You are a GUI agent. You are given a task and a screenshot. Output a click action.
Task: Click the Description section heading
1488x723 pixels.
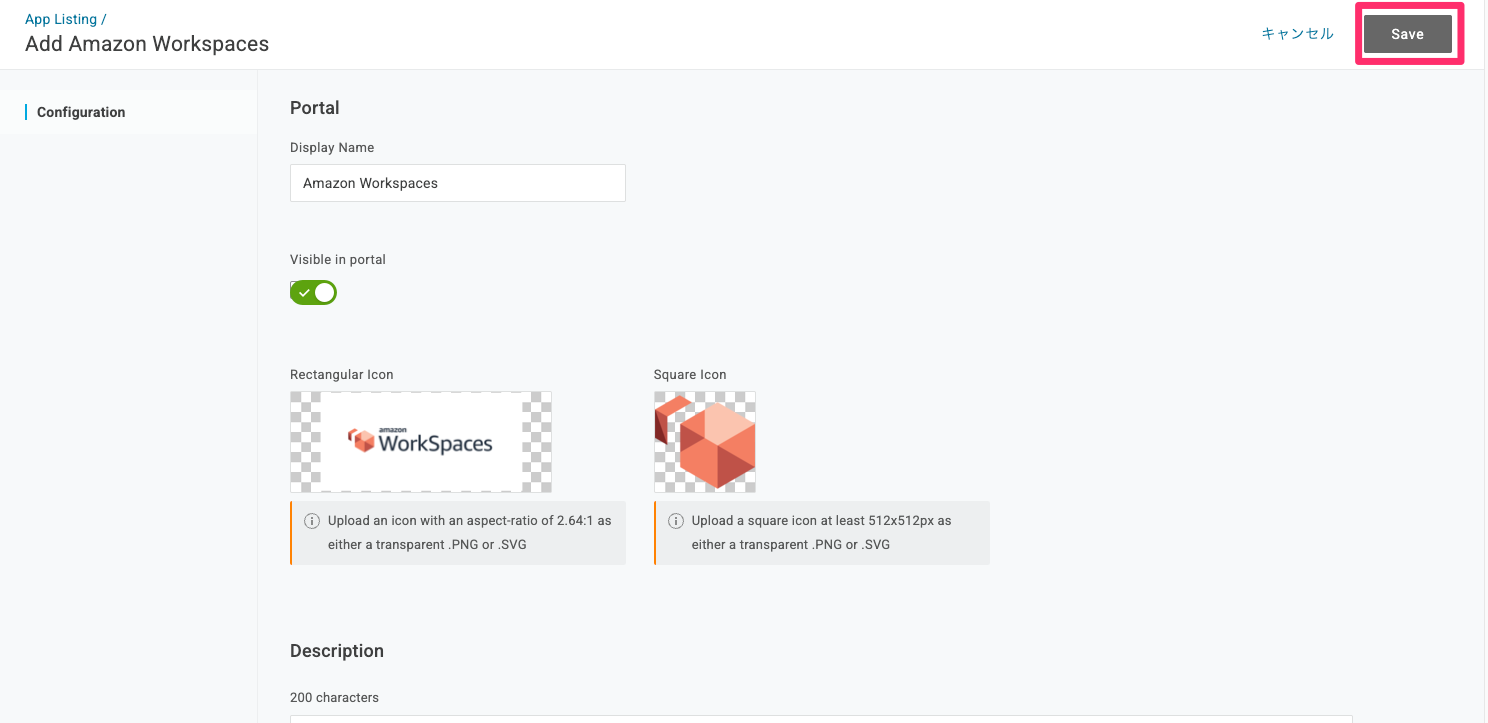[337, 650]
